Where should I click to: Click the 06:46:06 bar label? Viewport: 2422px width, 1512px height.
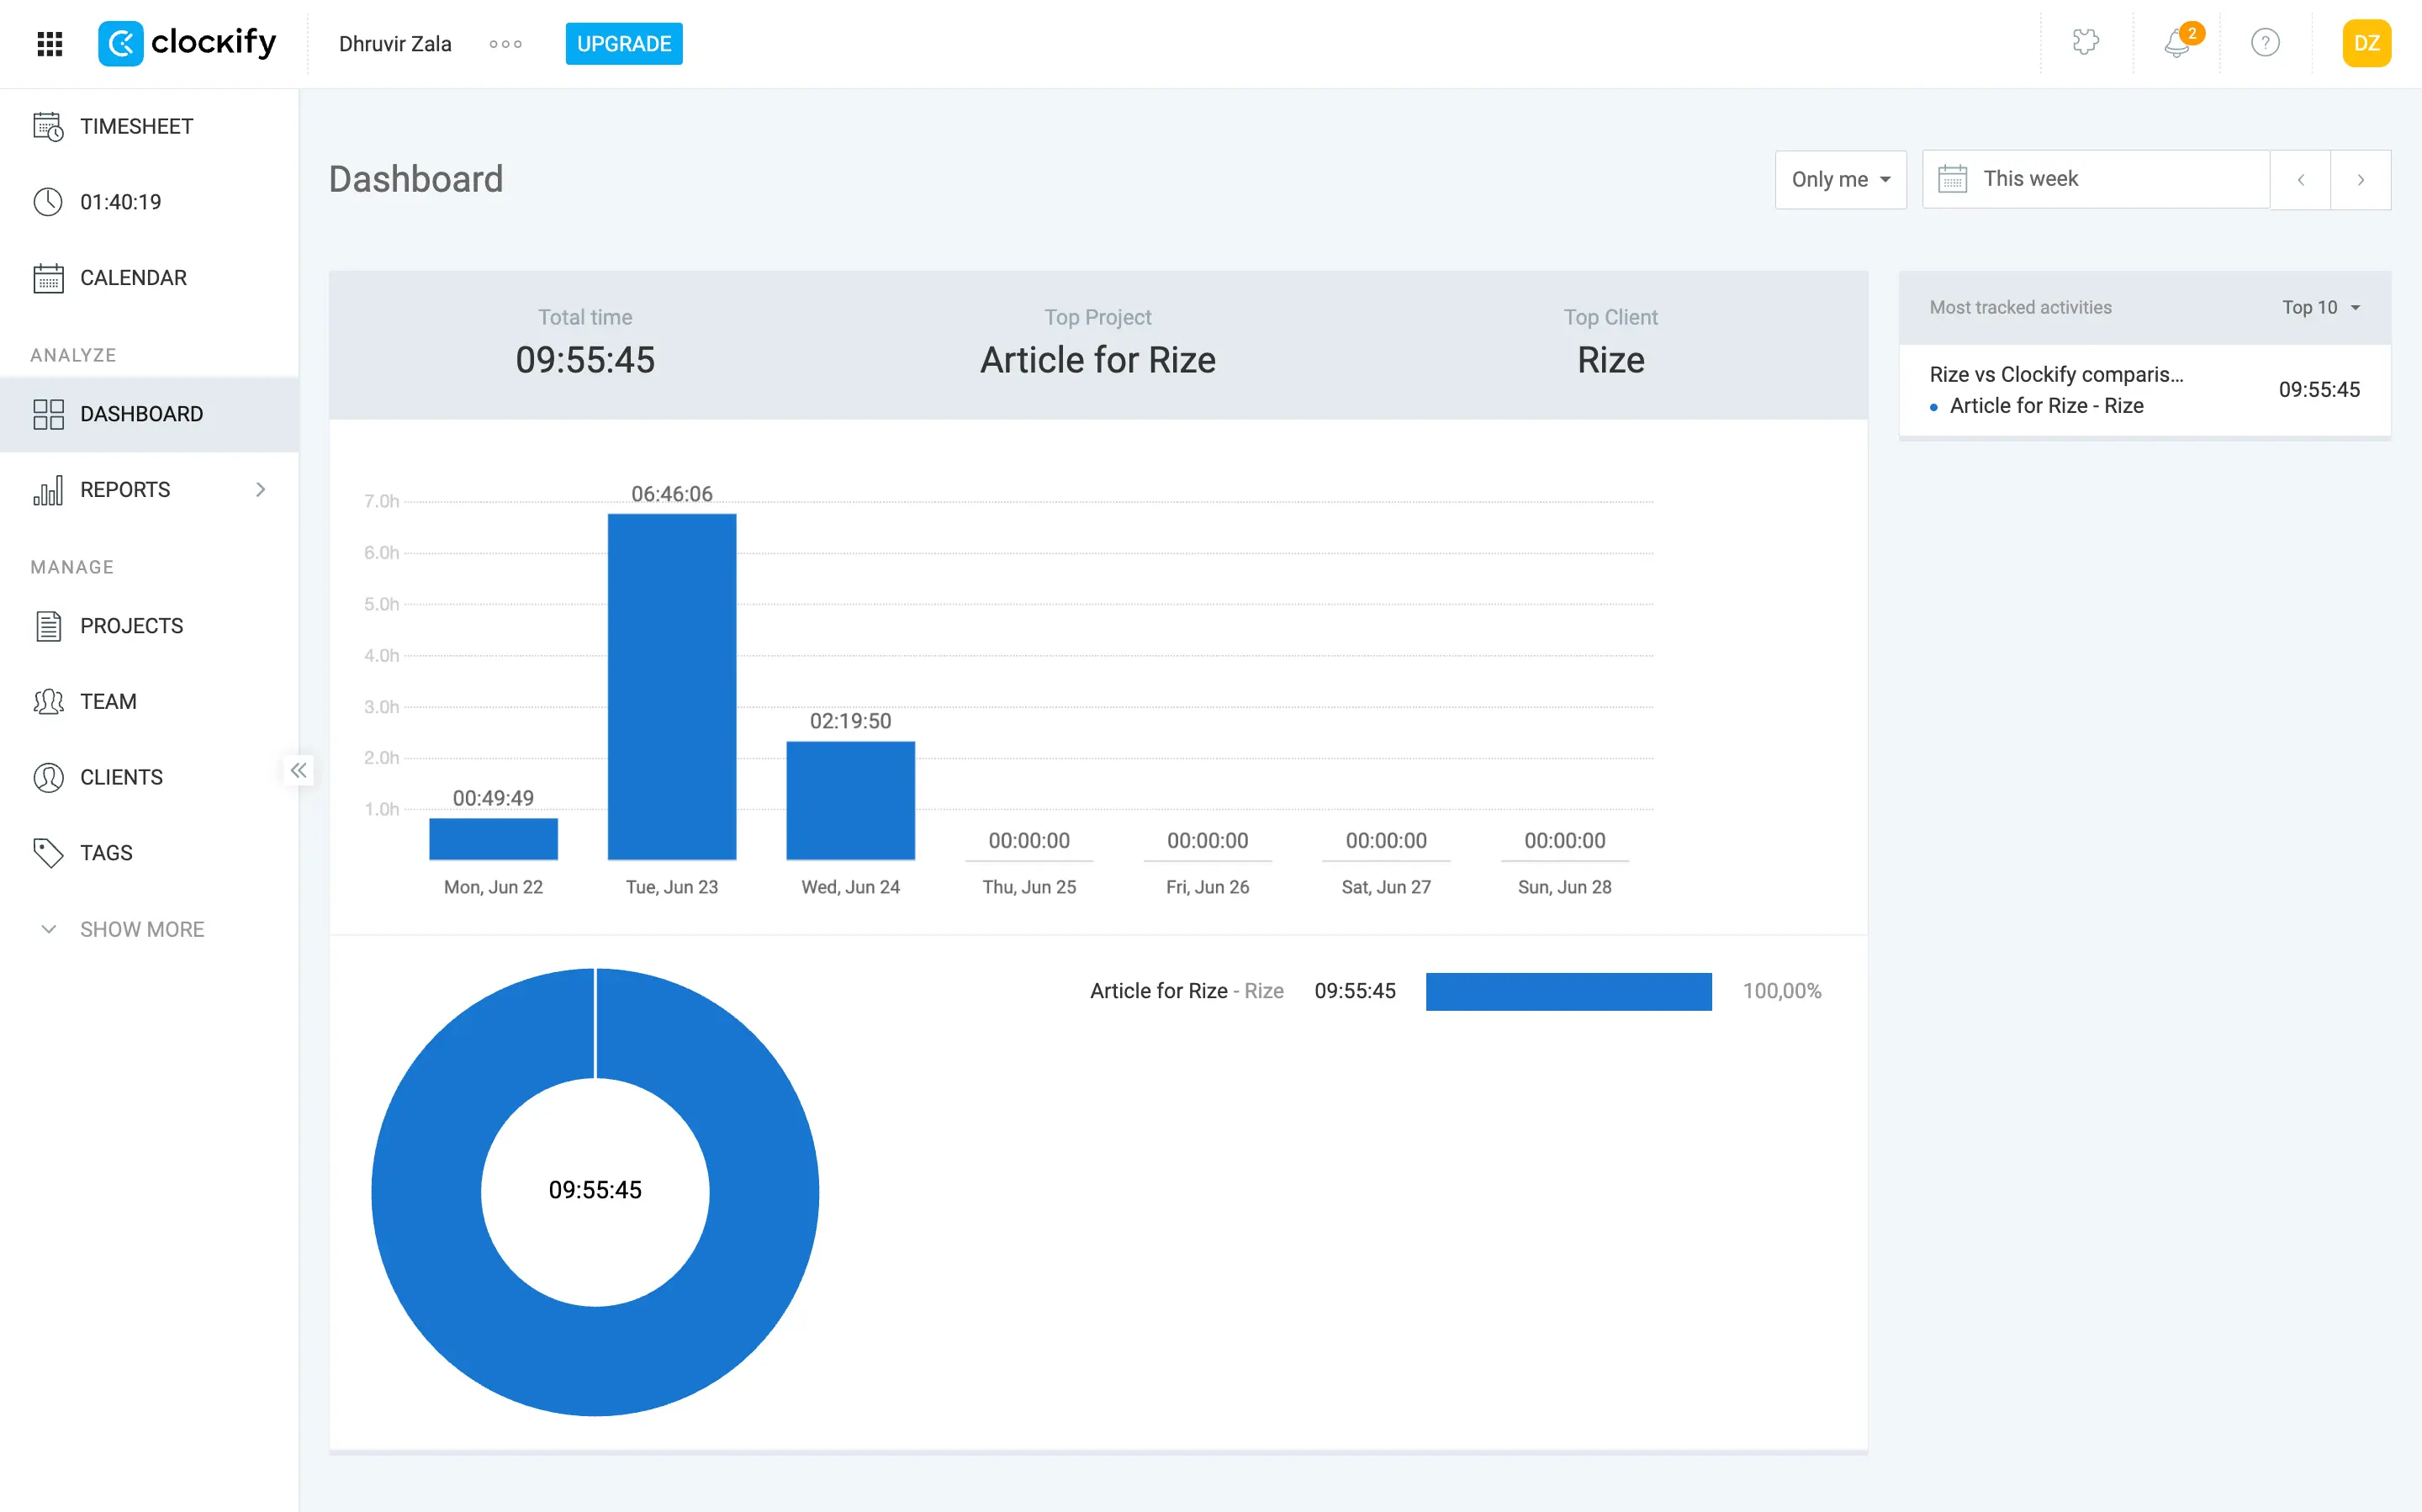click(672, 494)
